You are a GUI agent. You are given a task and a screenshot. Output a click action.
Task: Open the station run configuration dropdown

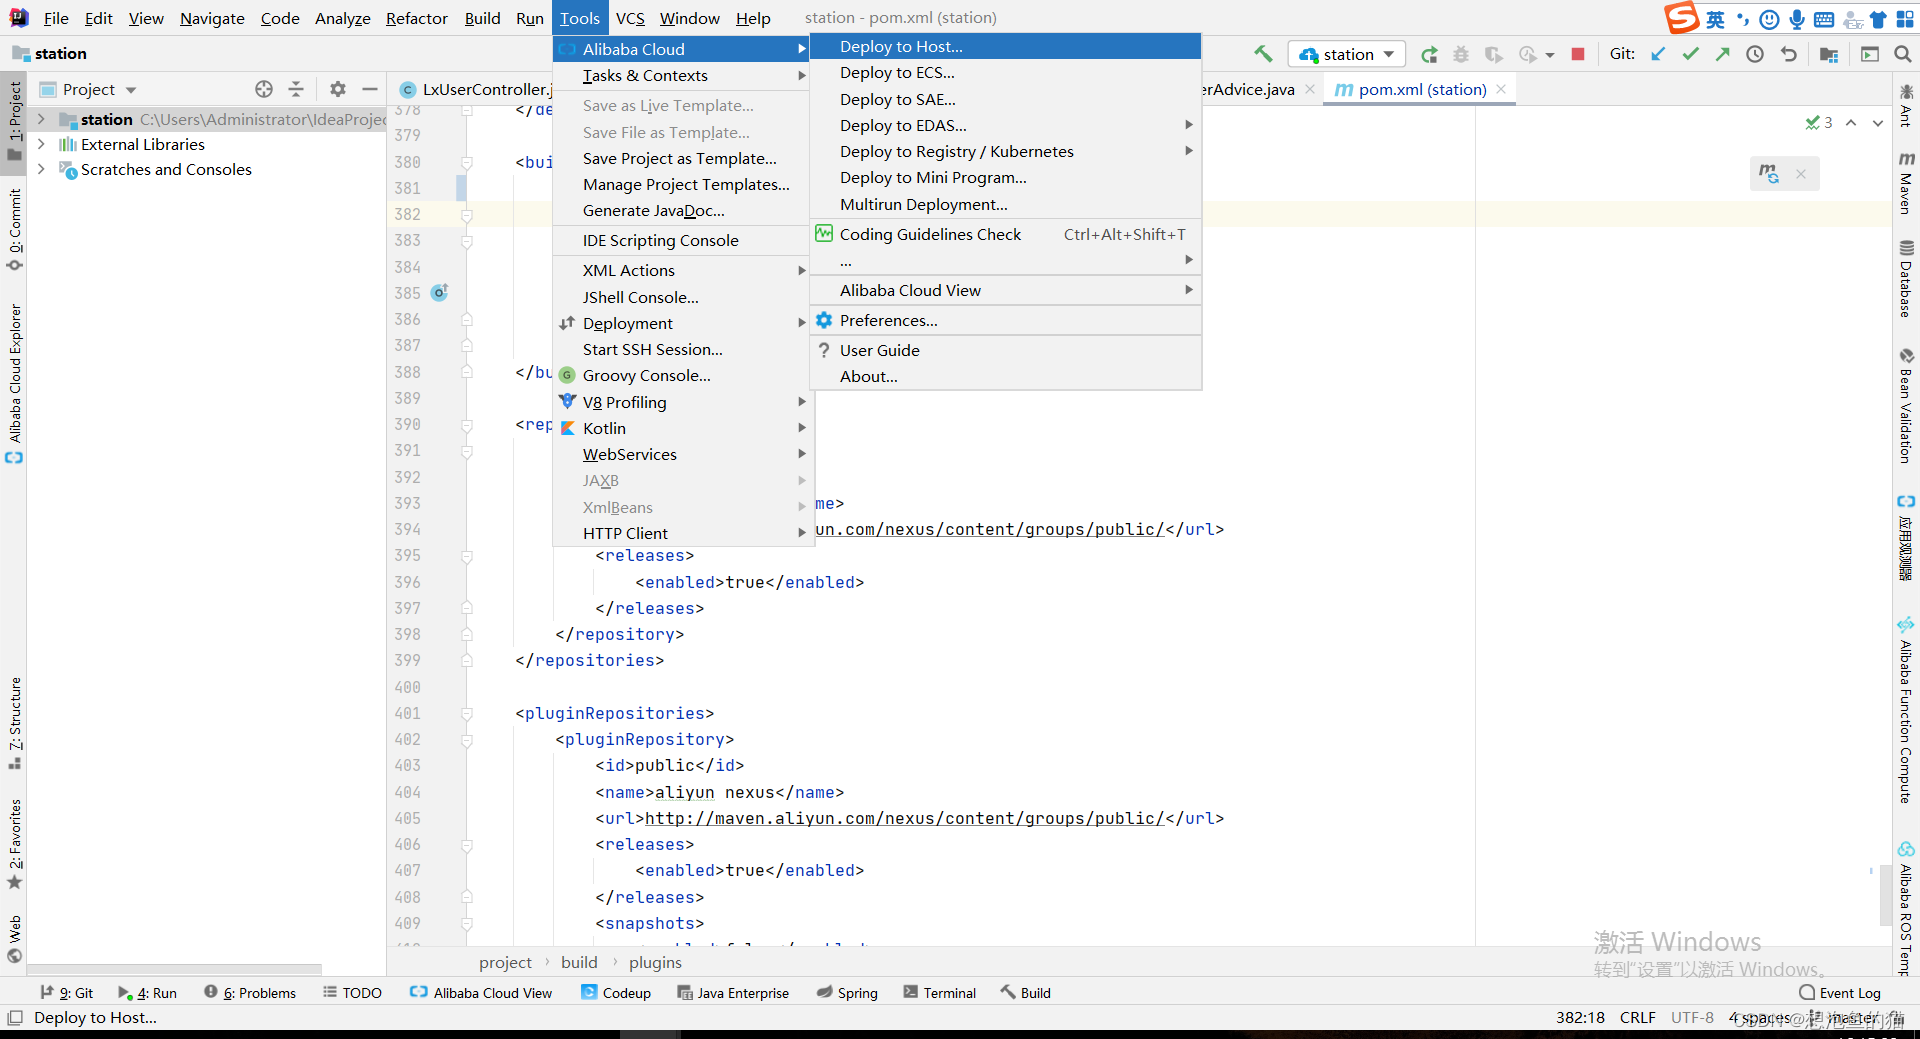1346,54
